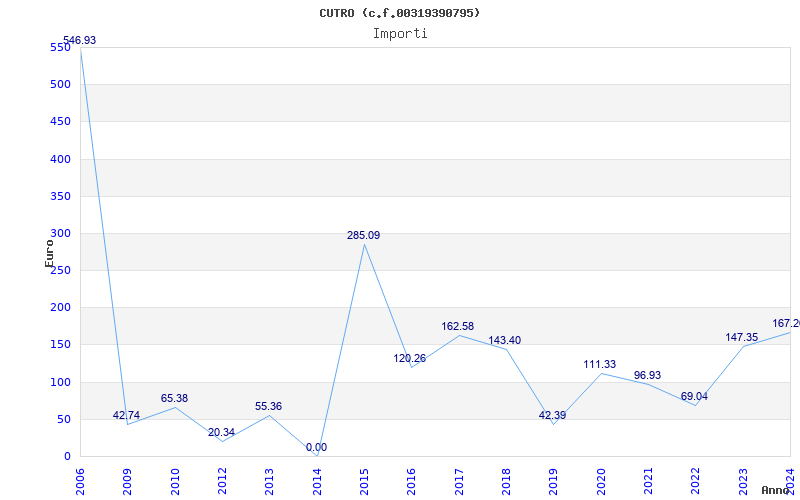800x500 pixels.
Task: Select the 42.39 value label
Action: [x=553, y=416]
